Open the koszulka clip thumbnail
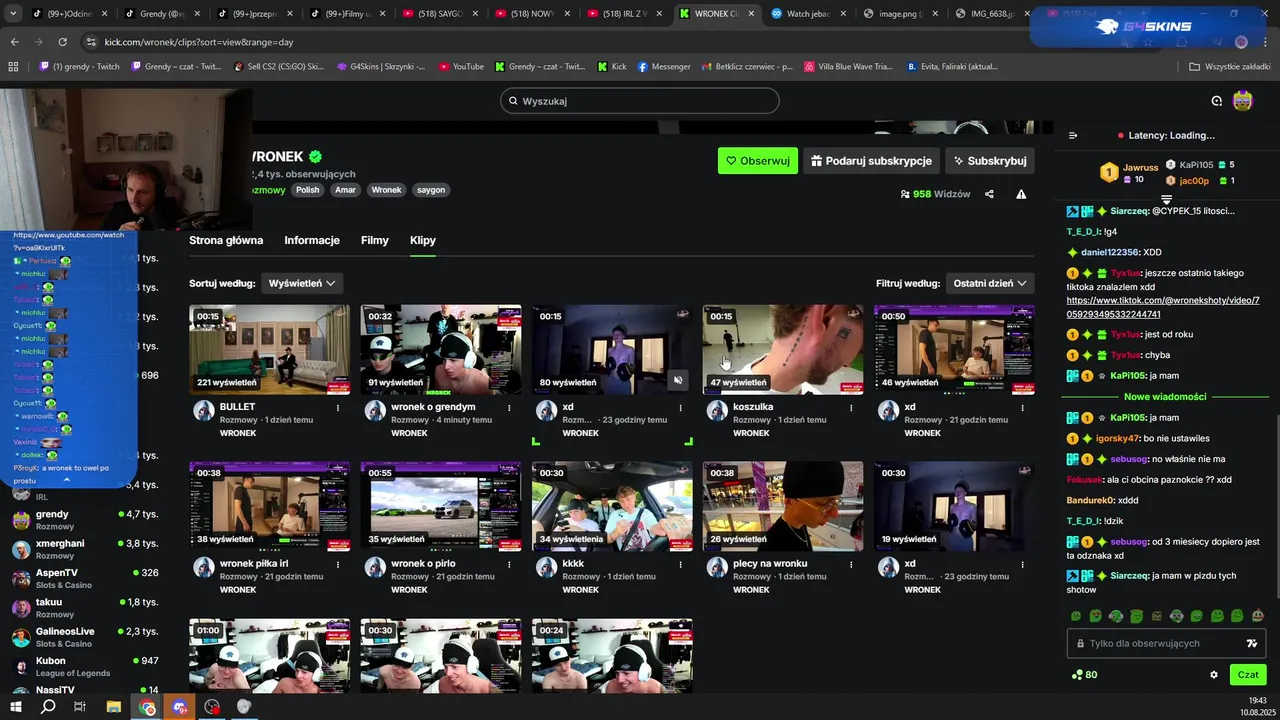The width and height of the screenshot is (1280, 720). (783, 350)
